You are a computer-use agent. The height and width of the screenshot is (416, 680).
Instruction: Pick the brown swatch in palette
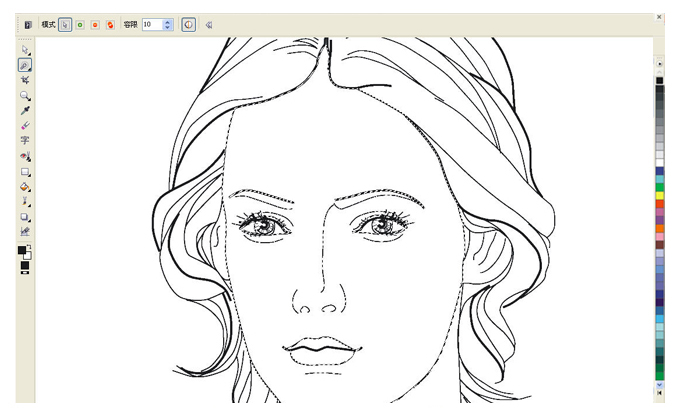coord(660,245)
